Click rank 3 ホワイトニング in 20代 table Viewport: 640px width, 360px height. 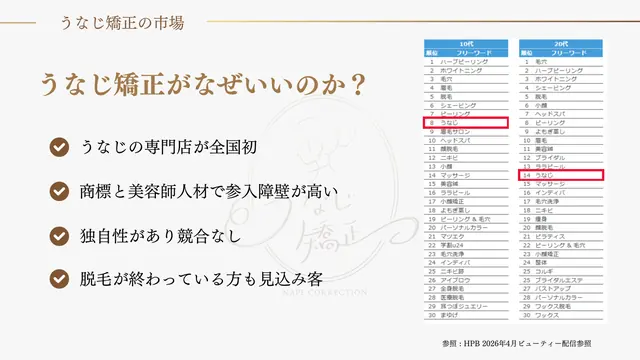[x=561, y=79]
